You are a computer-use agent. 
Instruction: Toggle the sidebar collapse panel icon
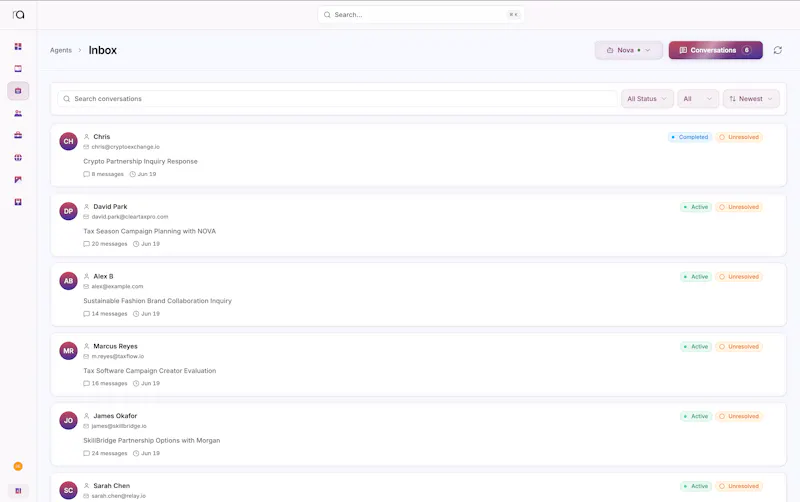tap(18, 491)
